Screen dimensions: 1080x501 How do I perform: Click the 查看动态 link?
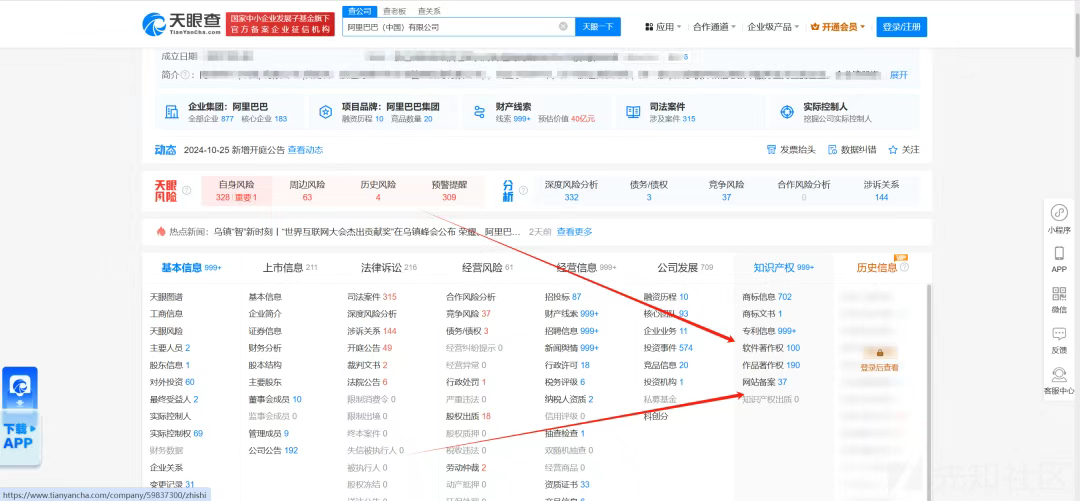pyautogui.click(x=305, y=150)
